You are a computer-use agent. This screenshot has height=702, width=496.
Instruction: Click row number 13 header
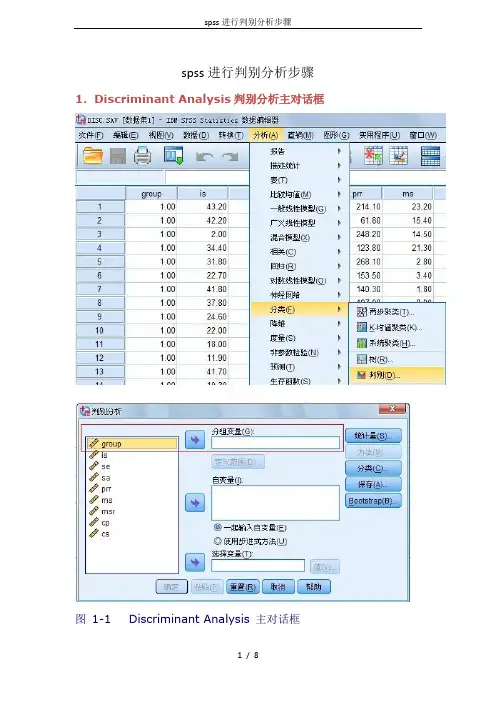pyautogui.click(x=99, y=372)
